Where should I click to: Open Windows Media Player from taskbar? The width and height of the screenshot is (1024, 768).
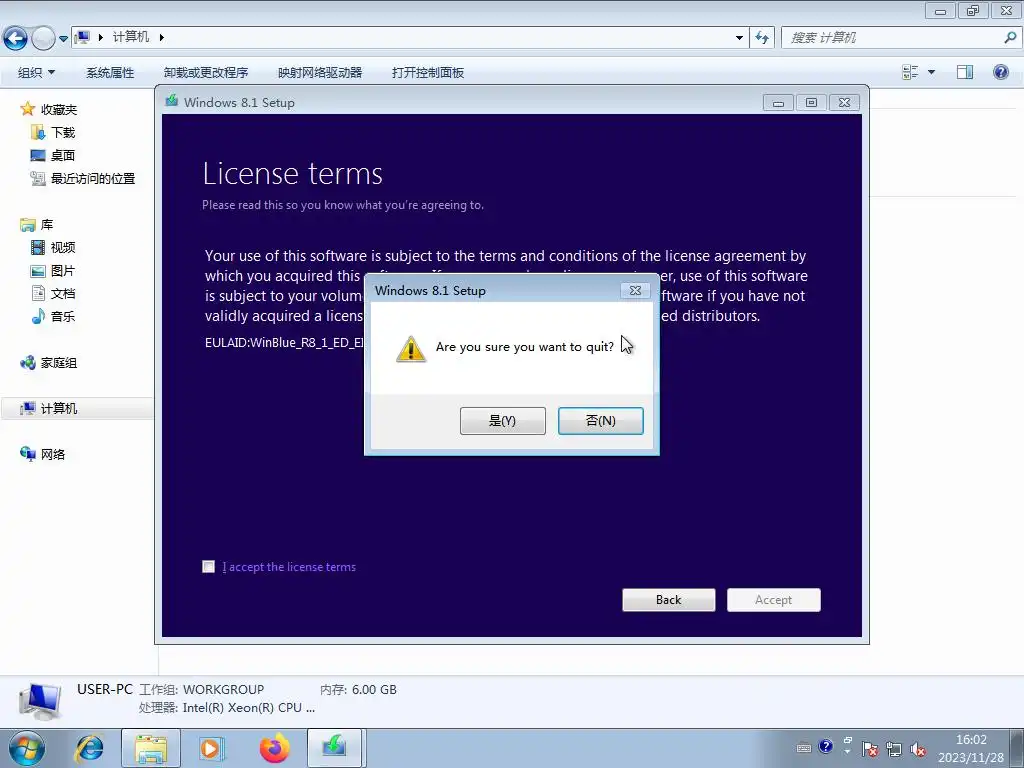pos(212,748)
